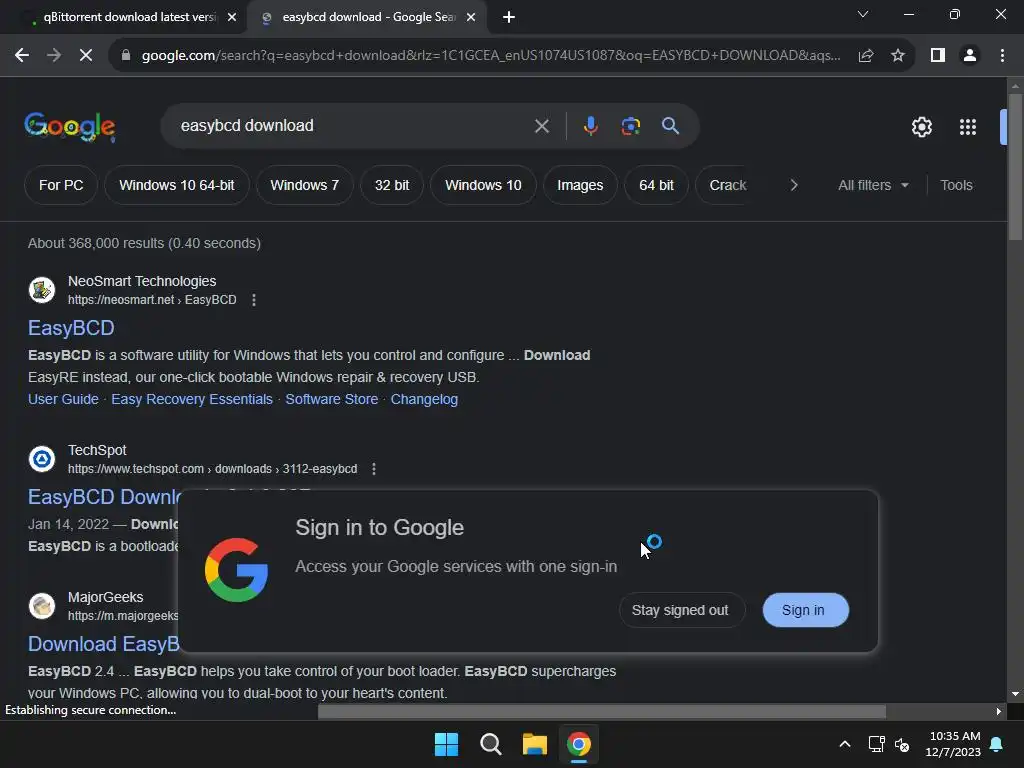This screenshot has height=768, width=1024.
Task: Select For PC filter chip
Action: click(61, 185)
